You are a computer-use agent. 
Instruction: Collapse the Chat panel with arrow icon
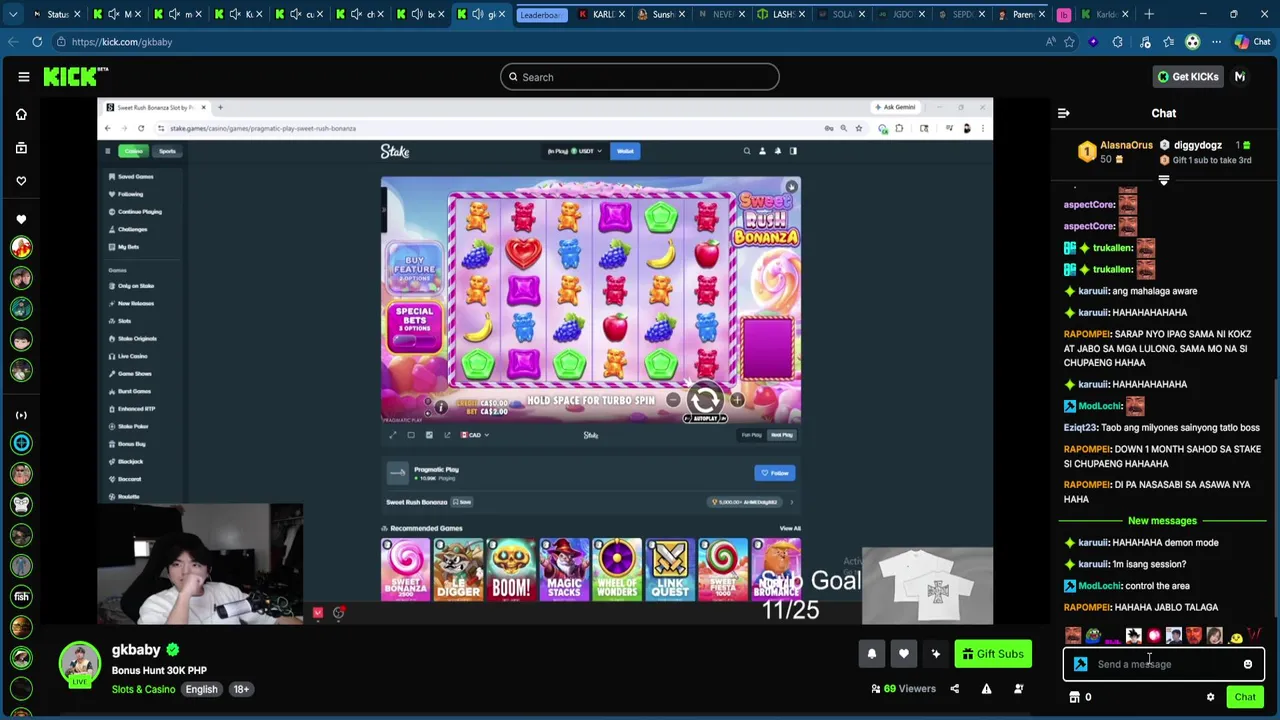(x=1064, y=113)
